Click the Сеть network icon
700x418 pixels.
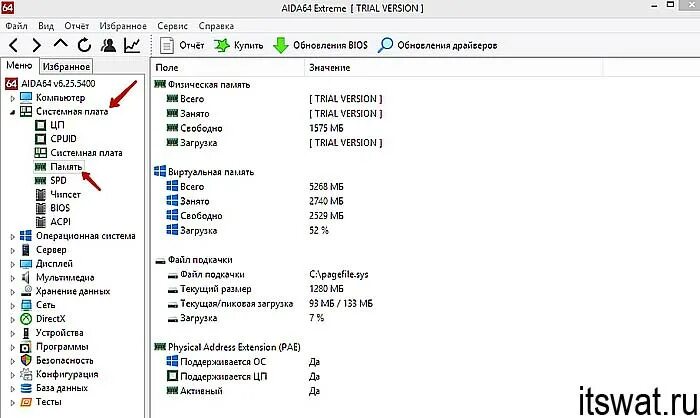coord(26,305)
